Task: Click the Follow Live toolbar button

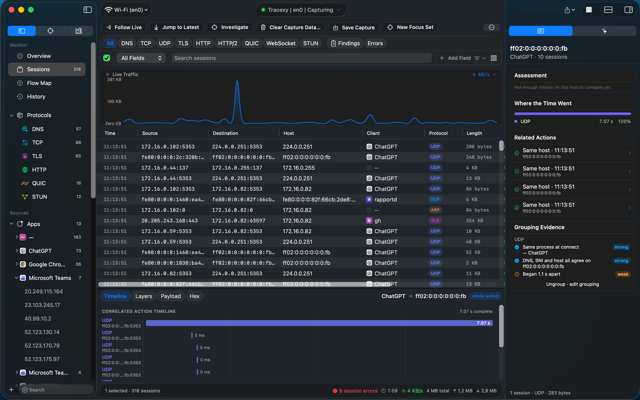Action: (x=124, y=27)
